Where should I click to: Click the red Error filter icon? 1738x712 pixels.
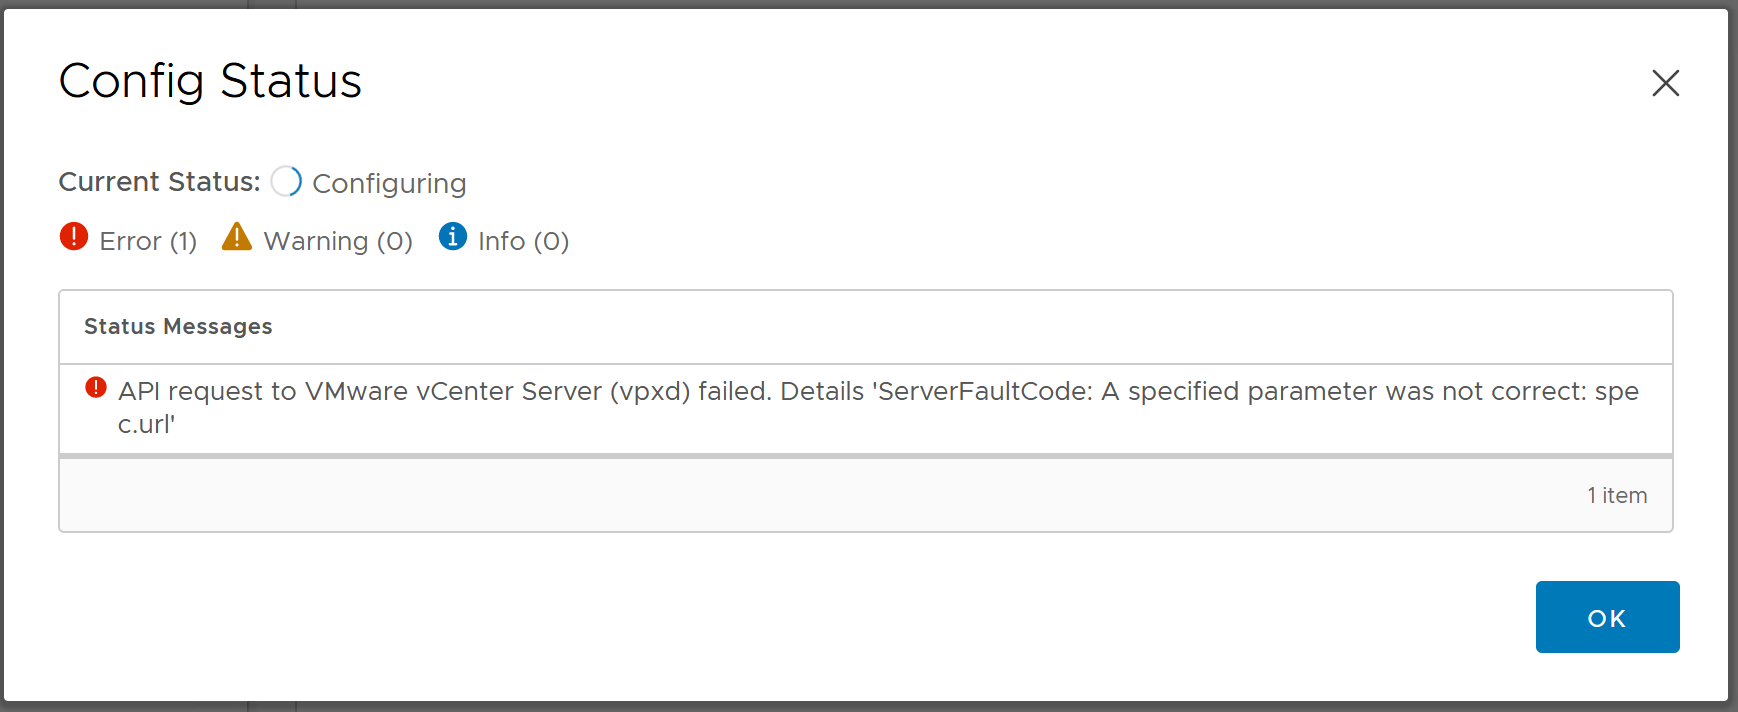coord(74,236)
